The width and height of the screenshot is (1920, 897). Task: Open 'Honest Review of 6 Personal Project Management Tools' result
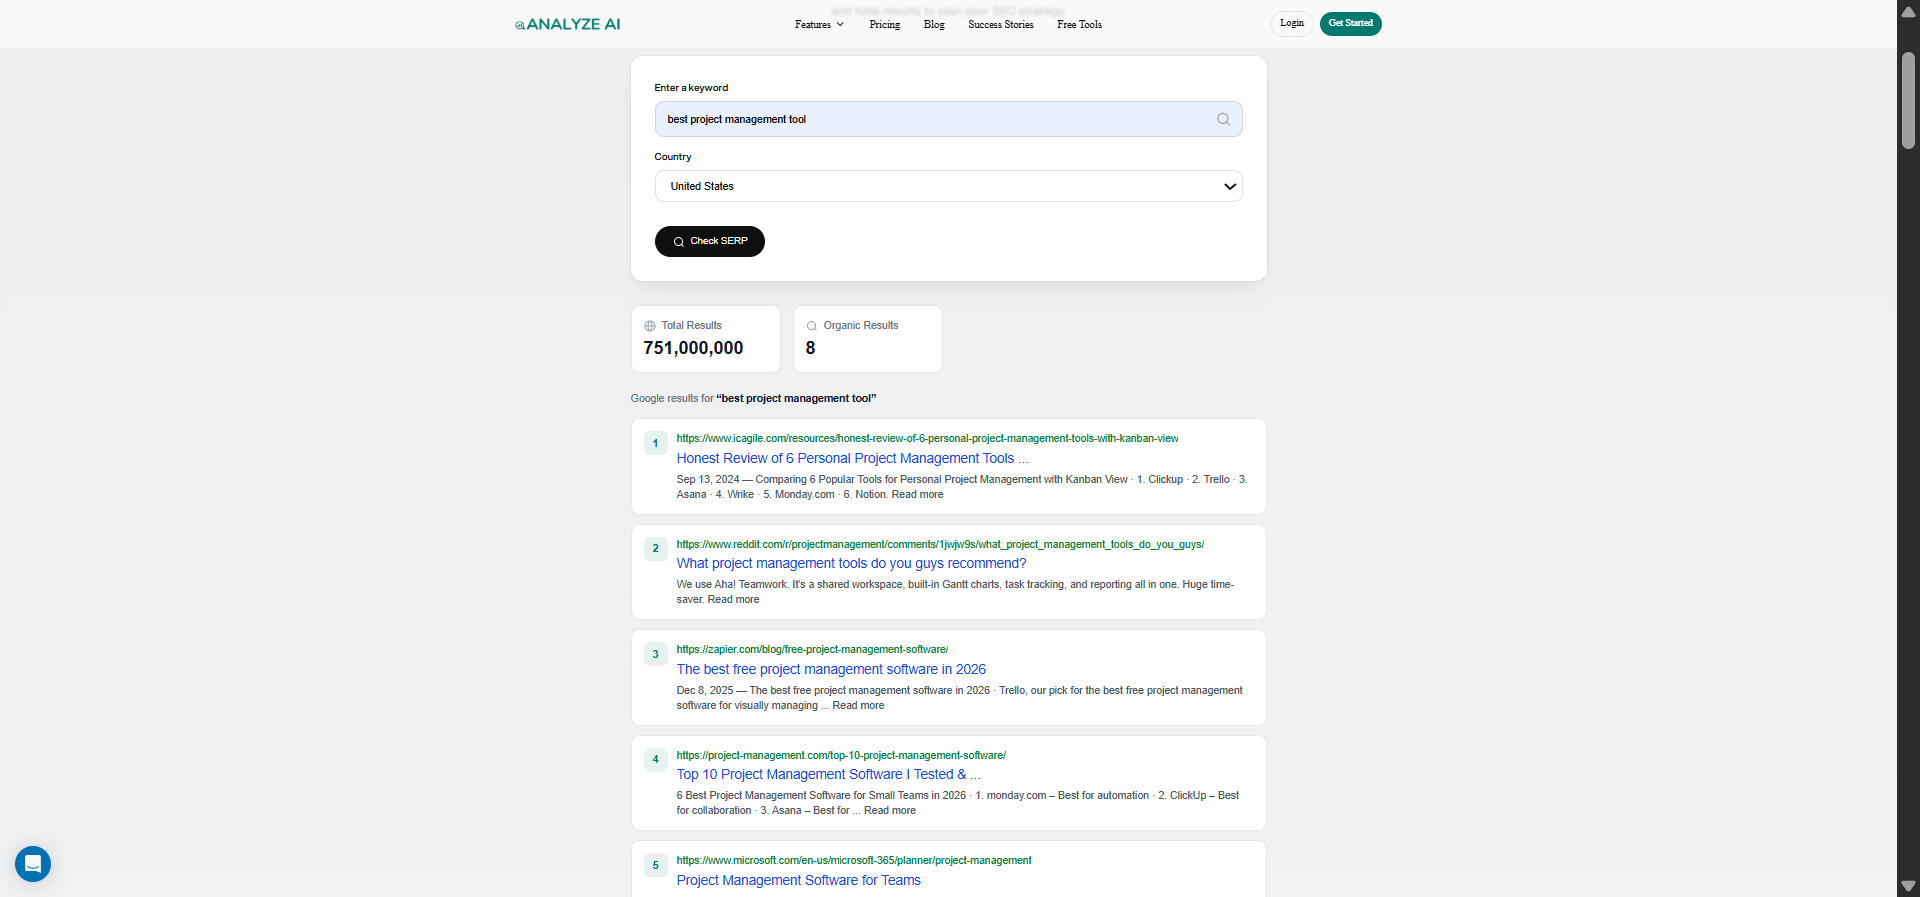pos(852,458)
